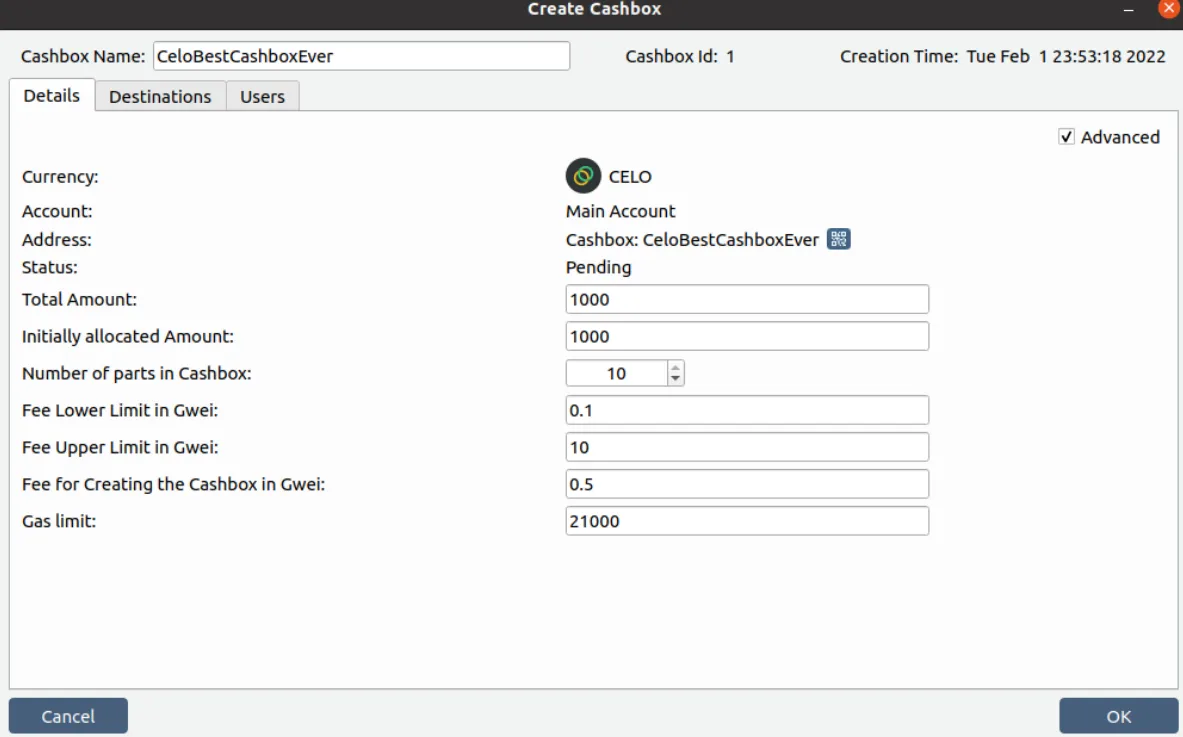The width and height of the screenshot is (1183, 737).
Task: Increase number of parts with the up arrow
Action: click(x=675, y=367)
